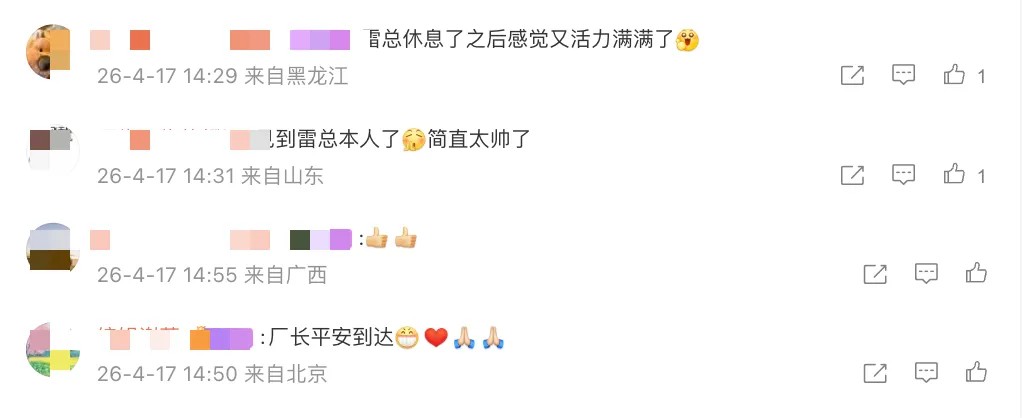1022x418 pixels.
Task: View profile picture of Beijing commenter
Action: pyautogui.click(x=52, y=349)
